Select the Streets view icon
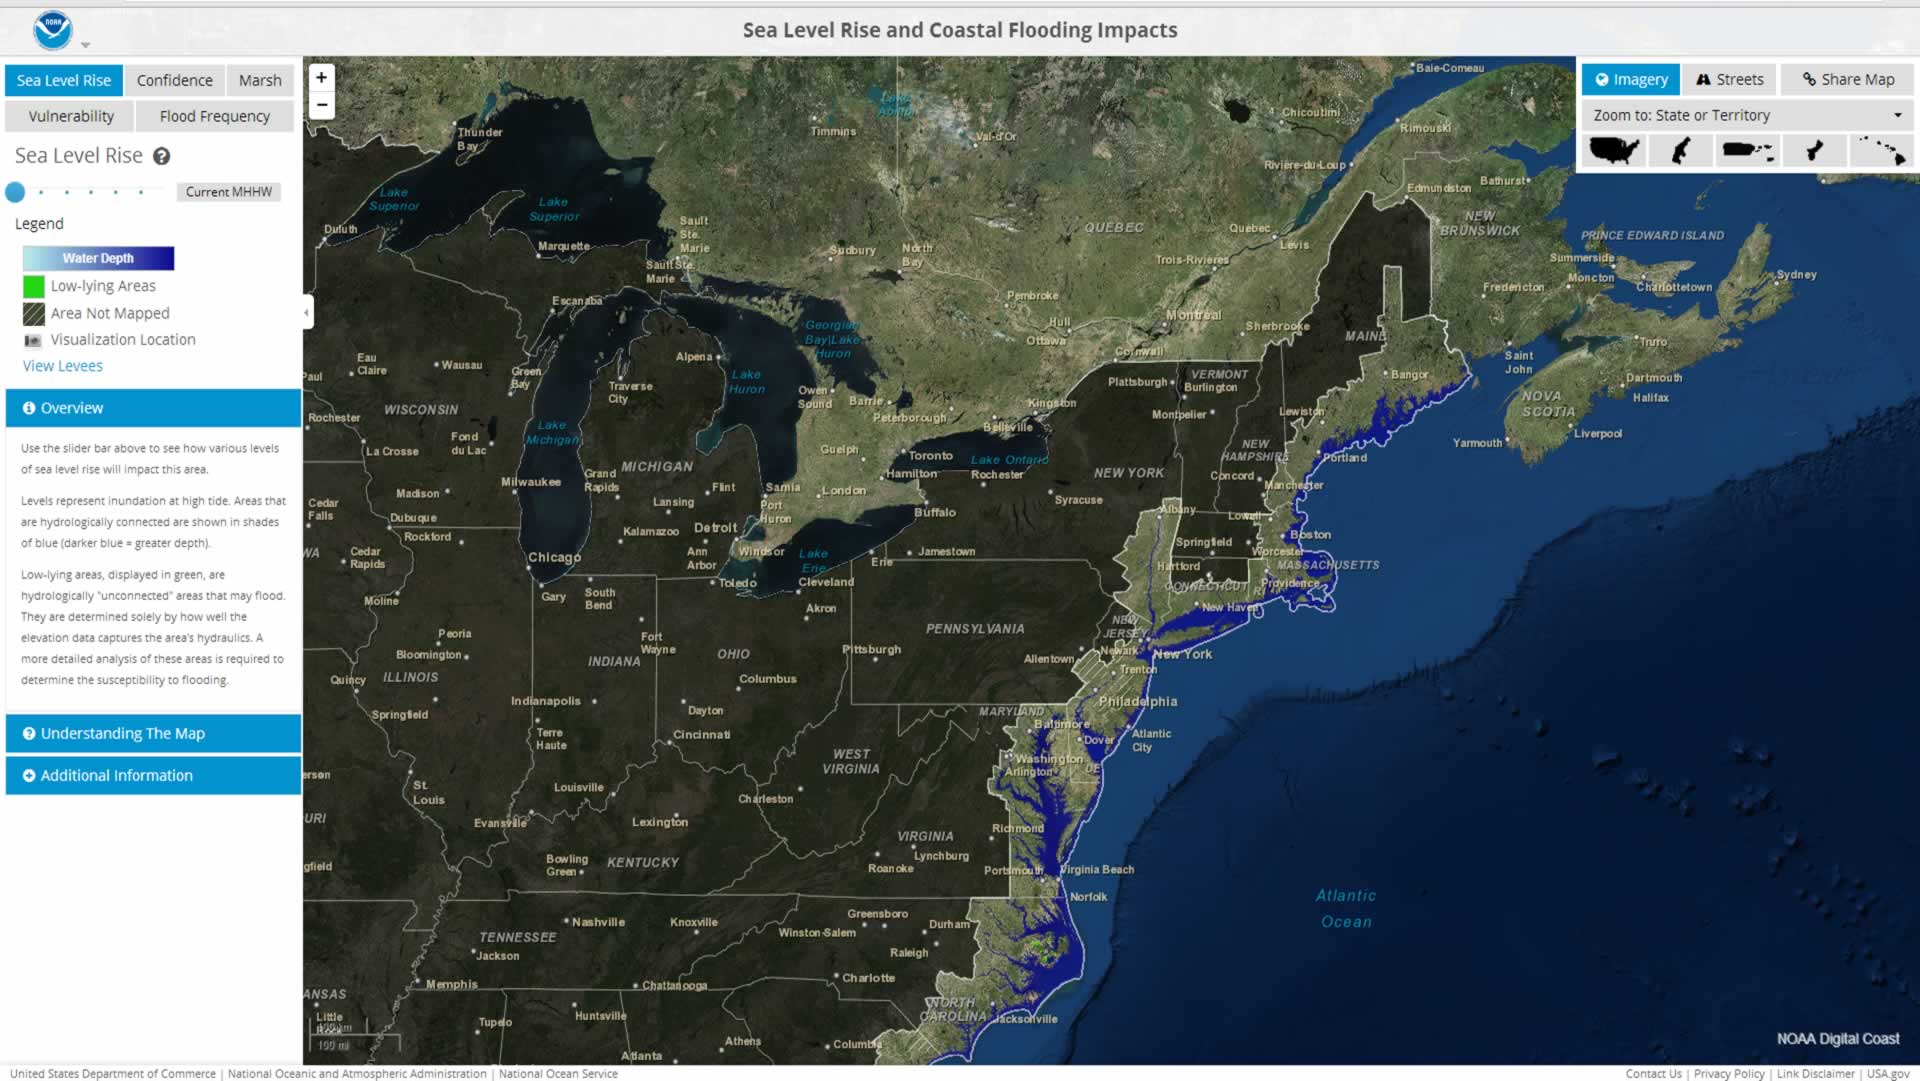This screenshot has width=1920, height=1081. point(1730,79)
